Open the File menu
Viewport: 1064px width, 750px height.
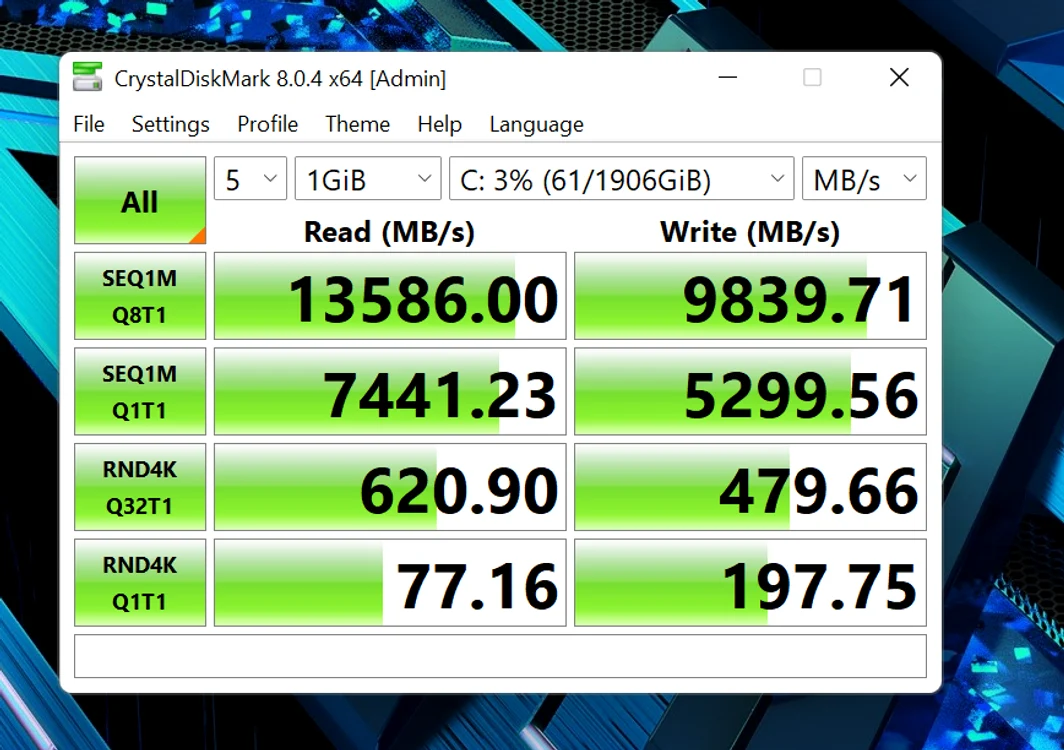pos(89,124)
